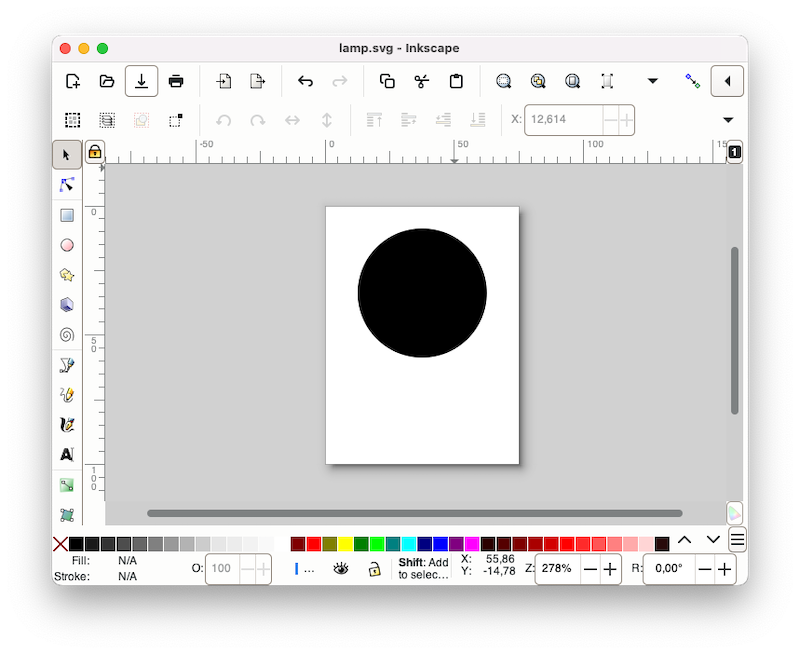The width and height of the screenshot is (800, 654).
Task: Select the black circle on canvas
Action: tap(422, 293)
